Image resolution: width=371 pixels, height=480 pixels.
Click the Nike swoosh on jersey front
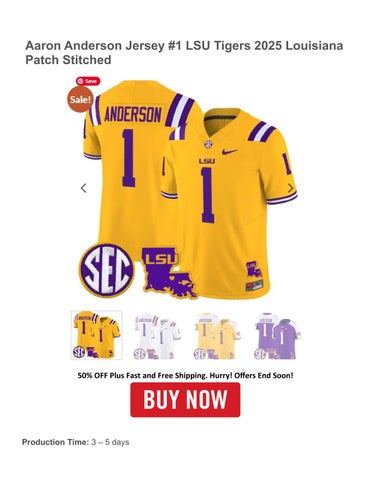tap(229, 152)
